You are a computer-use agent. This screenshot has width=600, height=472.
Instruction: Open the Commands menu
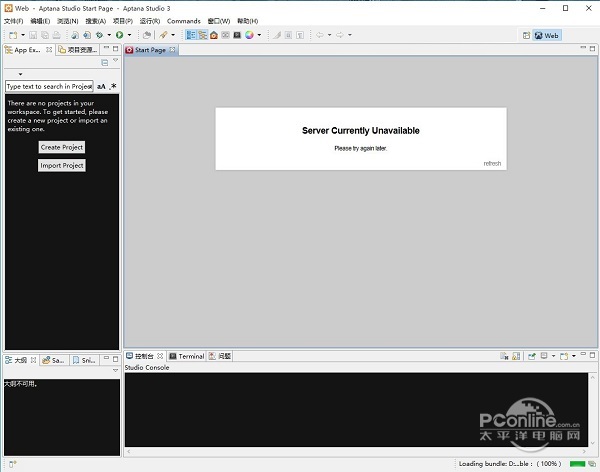pos(183,20)
